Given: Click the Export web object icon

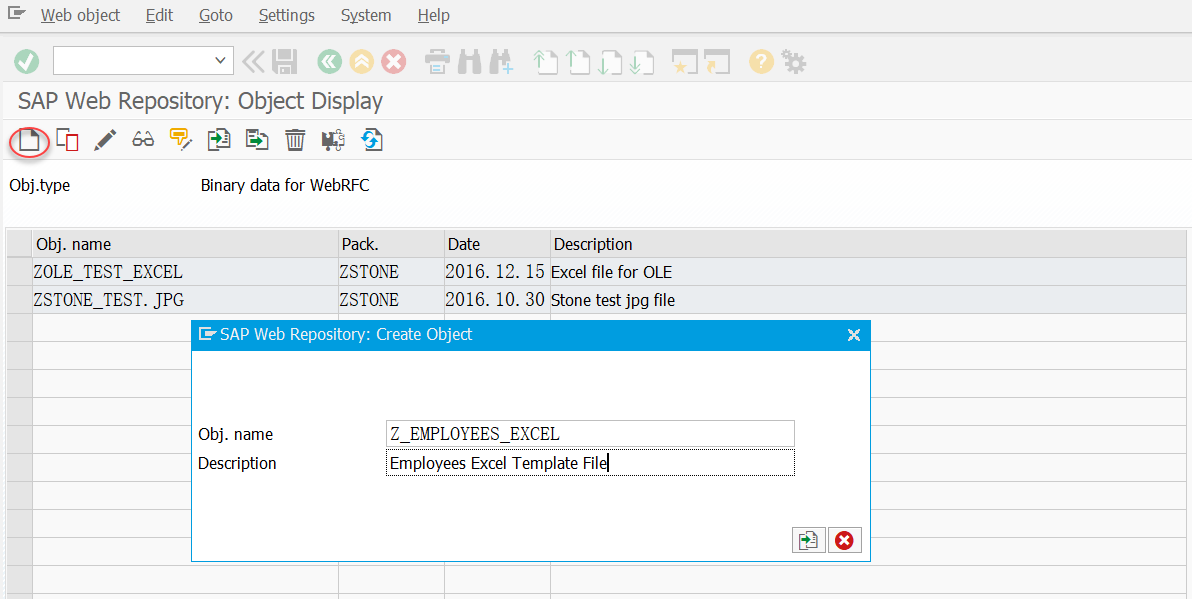Looking at the screenshot, I should (256, 140).
